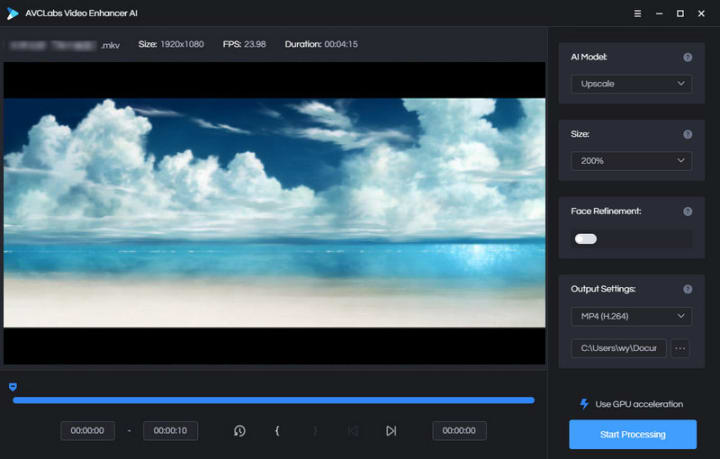Show help for AI Model
Screen dimensions: 720x459
coord(687,57)
